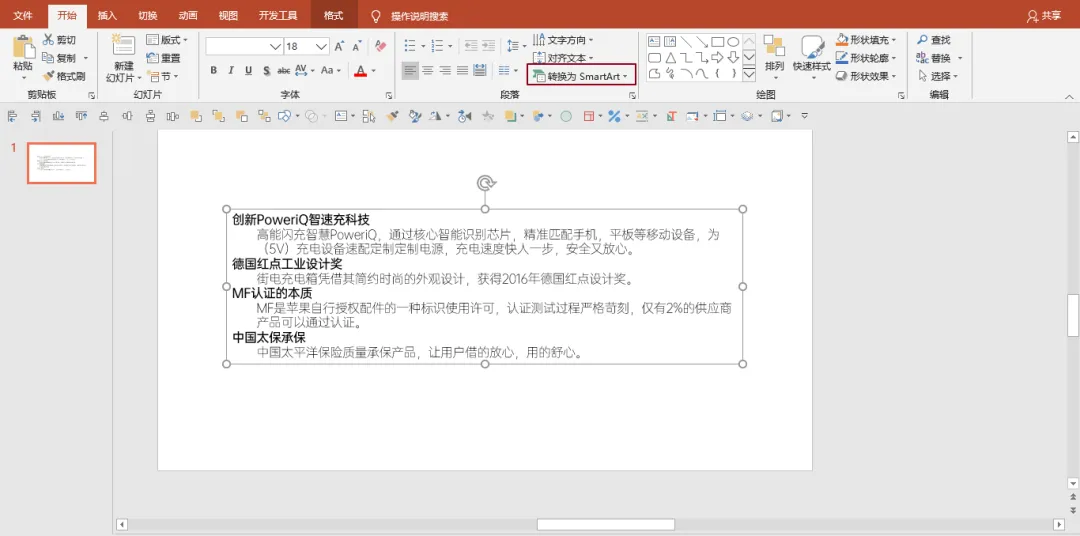This screenshot has height=536, width=1080.
Task: Open the font name dropdown
Action: coord(276,46)
